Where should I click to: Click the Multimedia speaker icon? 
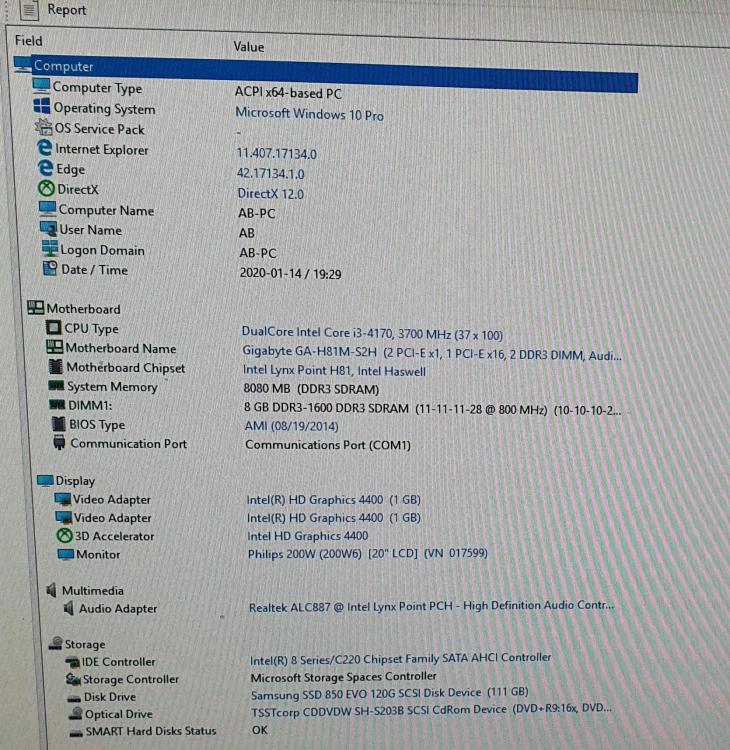click(52, 590)
